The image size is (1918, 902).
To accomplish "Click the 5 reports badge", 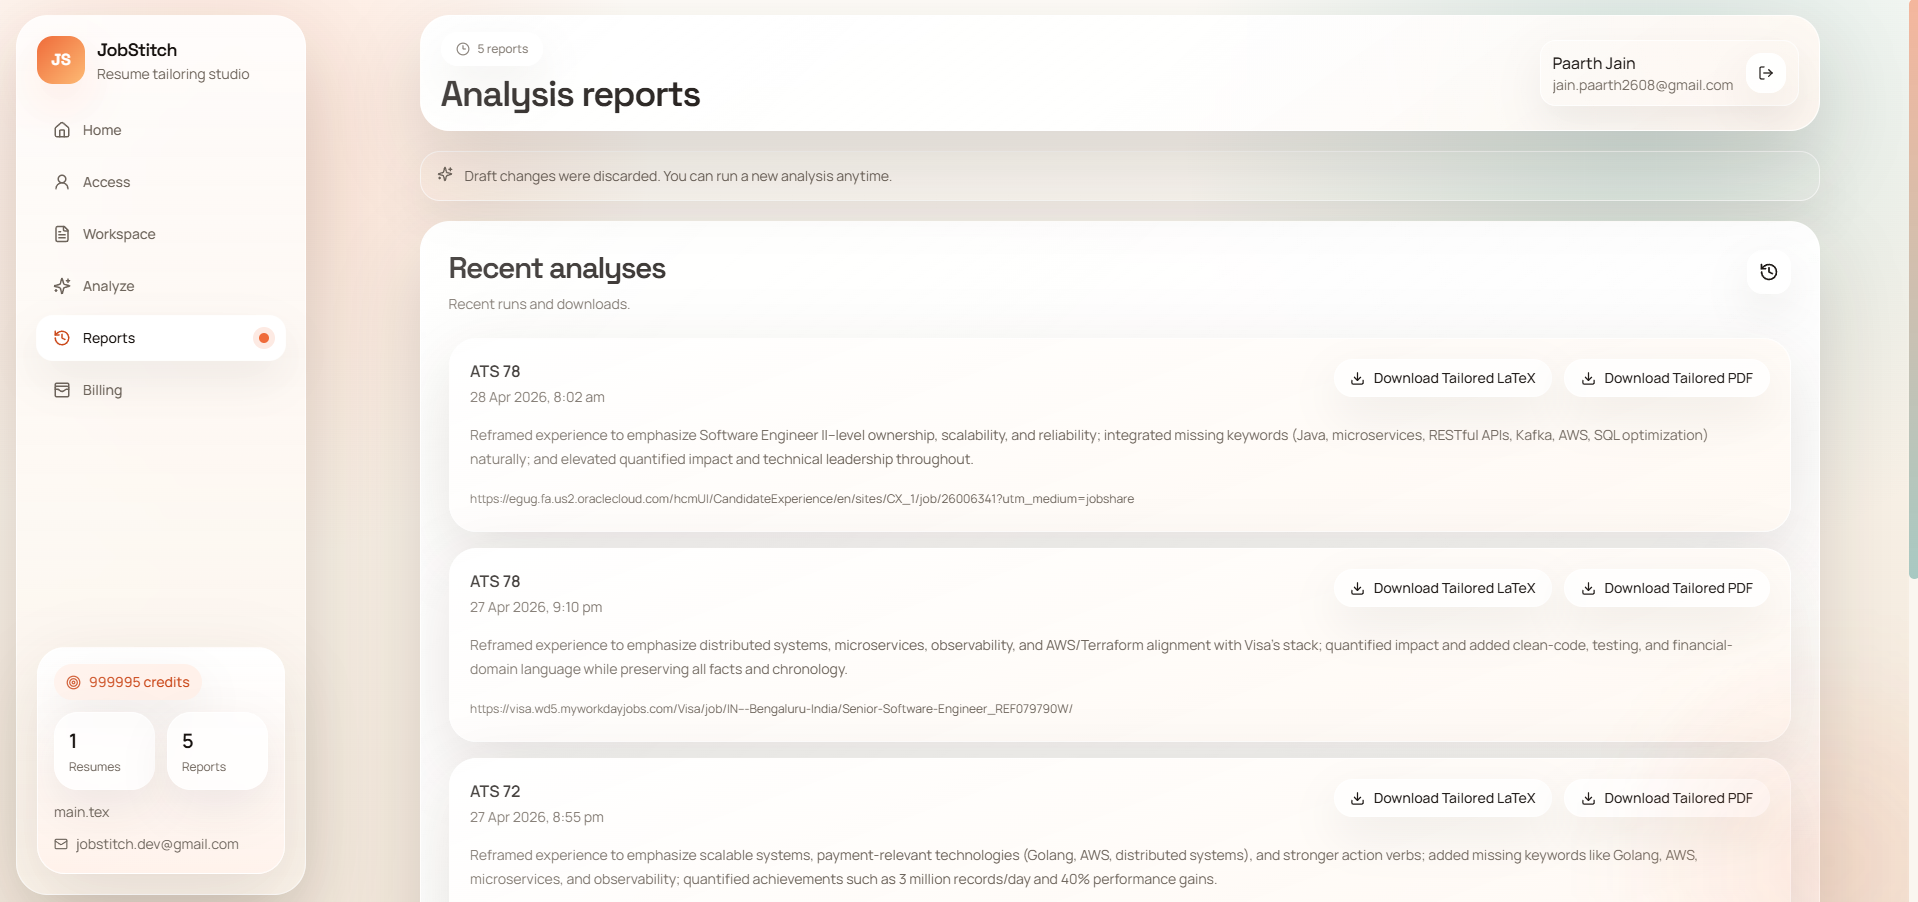I will point(492,49).
